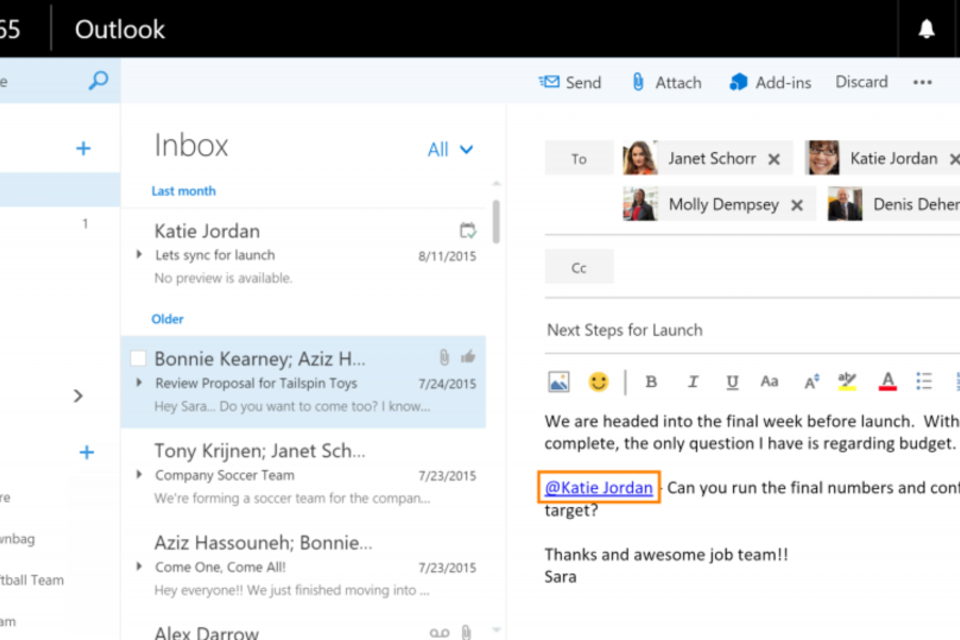Collapse the Last month group header

coord(183,191)
